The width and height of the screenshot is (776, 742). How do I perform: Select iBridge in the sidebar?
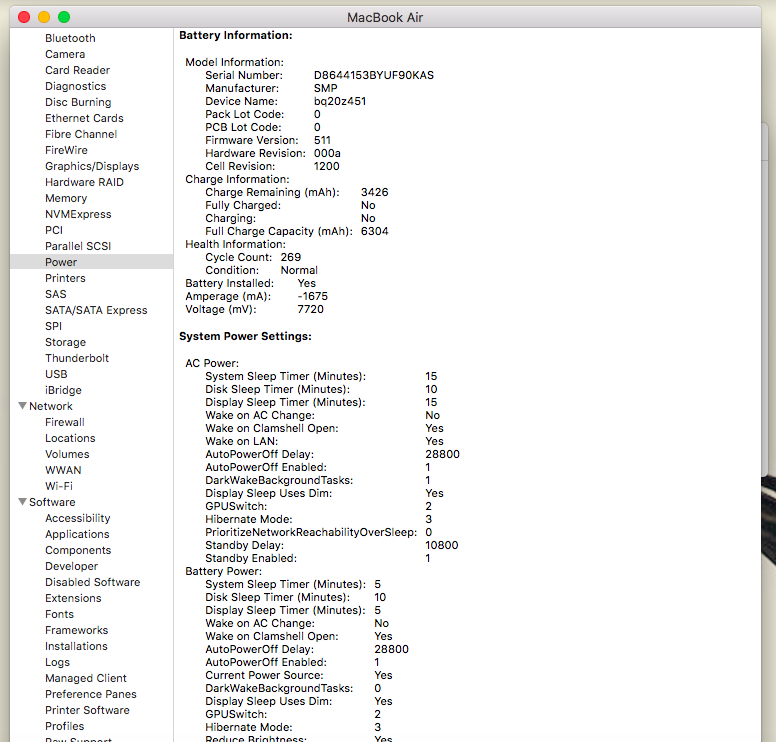point(63,390)
